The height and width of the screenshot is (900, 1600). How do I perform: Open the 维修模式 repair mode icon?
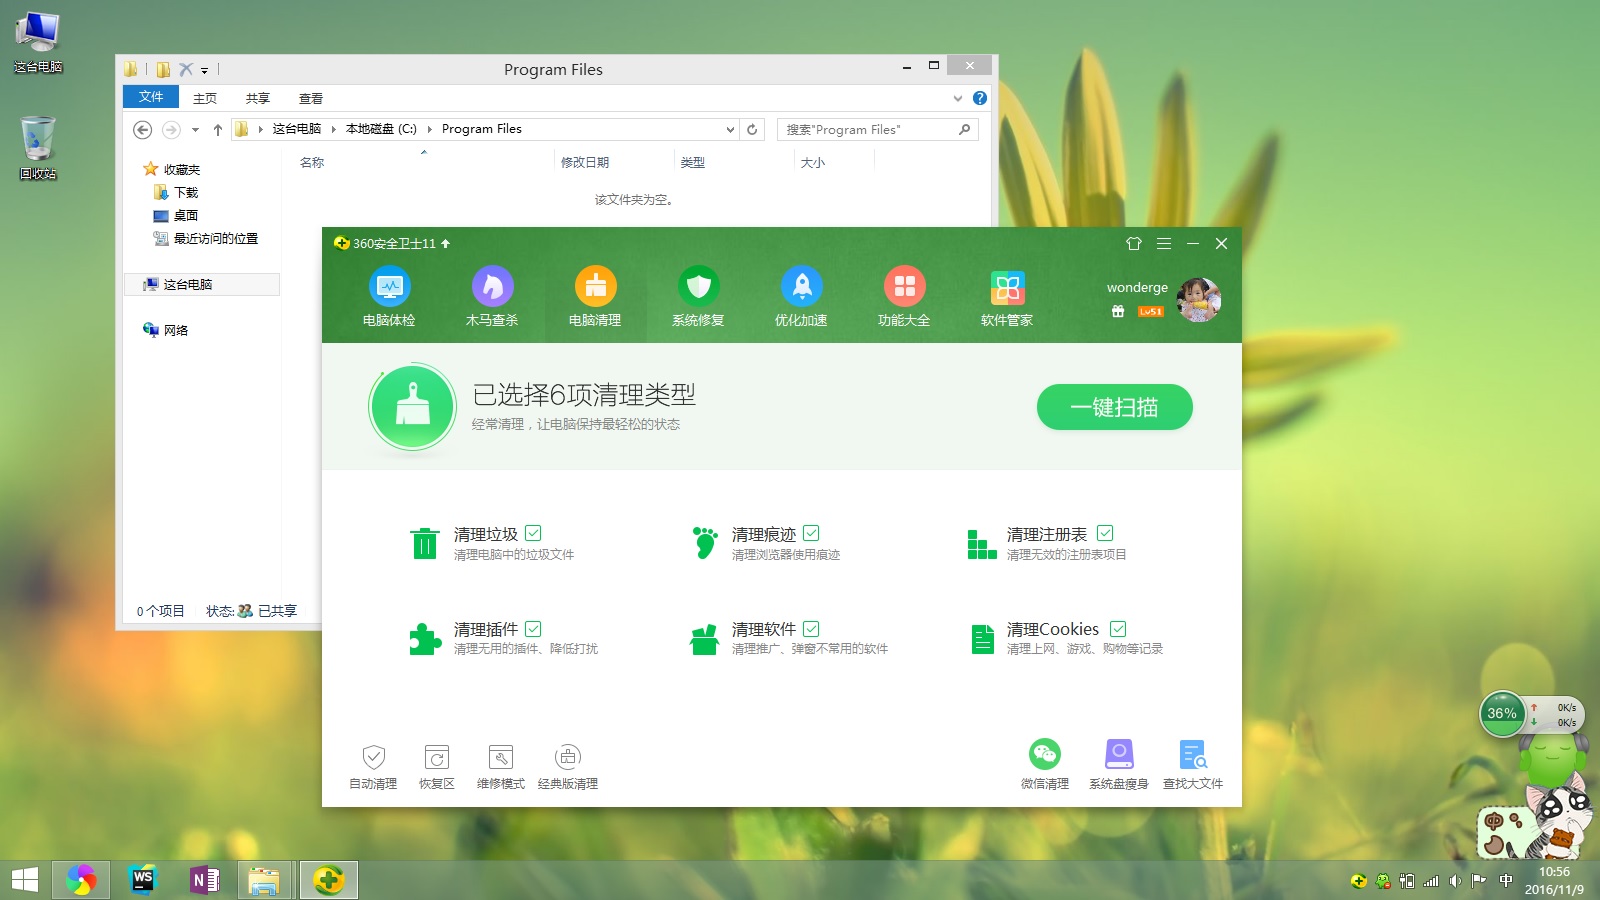[501, 757]
